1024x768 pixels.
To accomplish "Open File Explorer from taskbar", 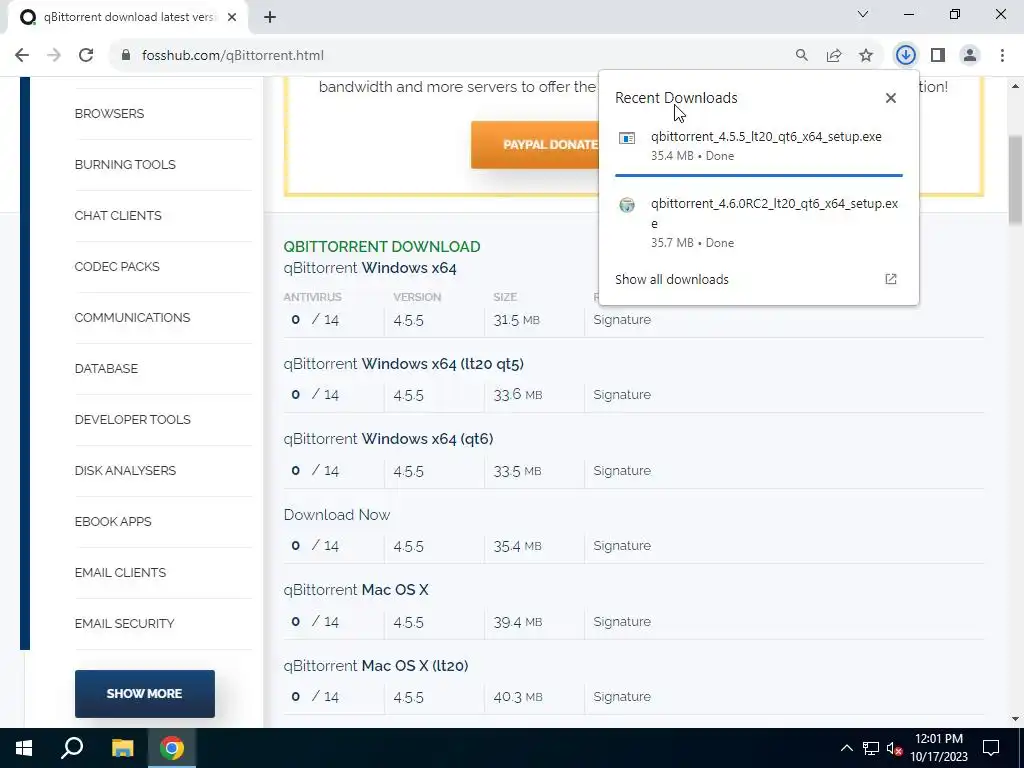I will pyautogui.click(x=122, y=748).
